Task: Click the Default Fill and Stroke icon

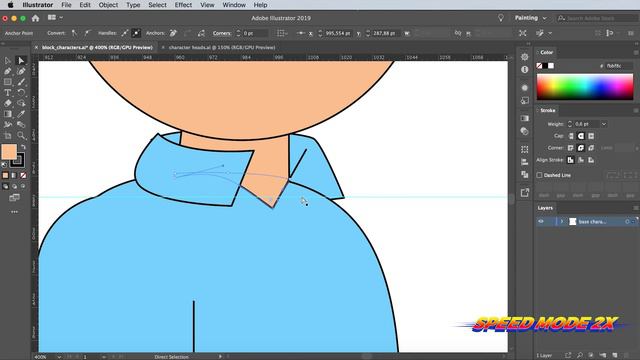Action: pos(4,164)
